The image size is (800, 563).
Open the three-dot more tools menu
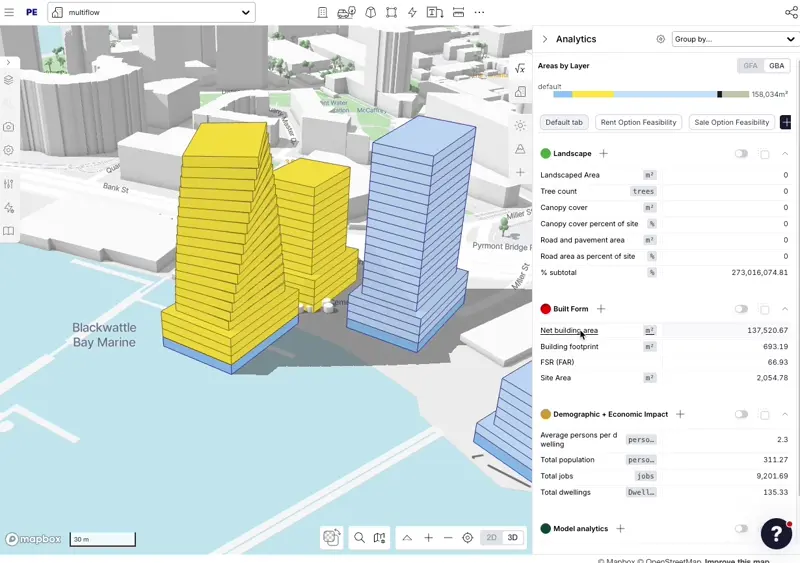pos(479,12)
